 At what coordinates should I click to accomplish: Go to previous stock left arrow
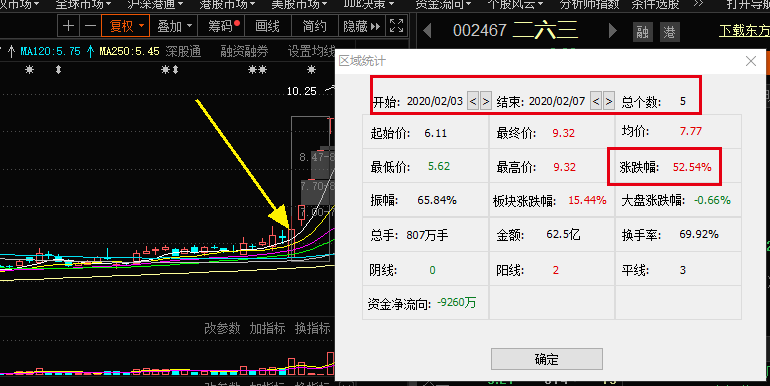tap(427, 31)
